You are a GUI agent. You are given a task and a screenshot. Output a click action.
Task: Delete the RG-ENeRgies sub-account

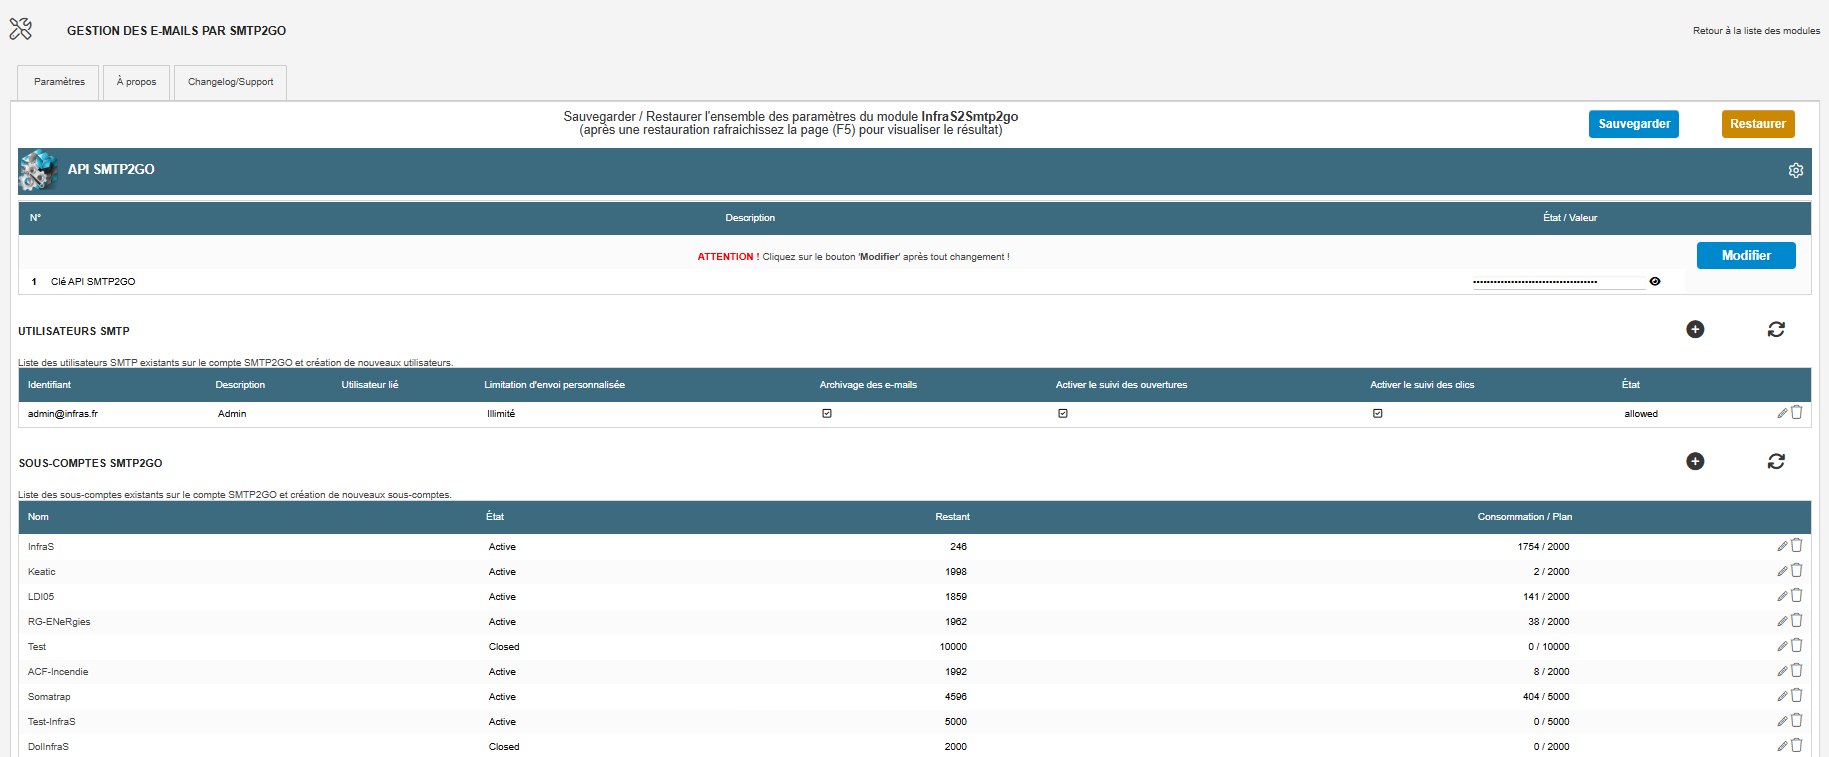[1797, 620]
